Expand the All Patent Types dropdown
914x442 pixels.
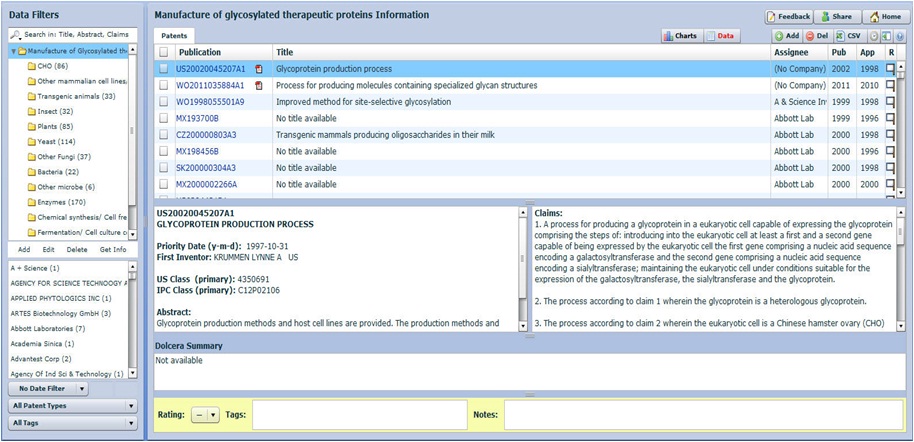pyautogui.click(x=72, y=406)
